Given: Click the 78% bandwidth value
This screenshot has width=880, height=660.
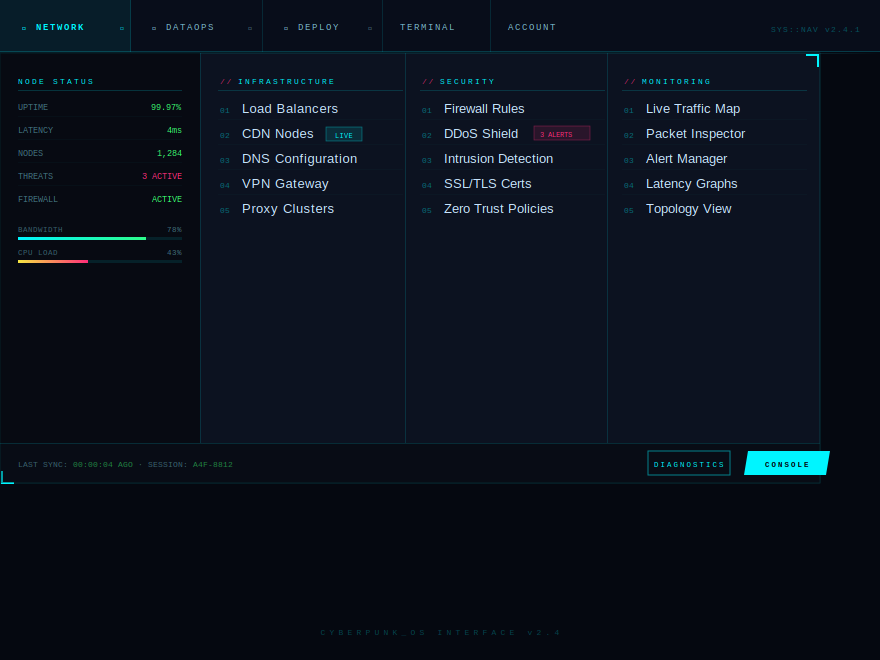Looking at the screenshot, I should (x=175, y=230).
